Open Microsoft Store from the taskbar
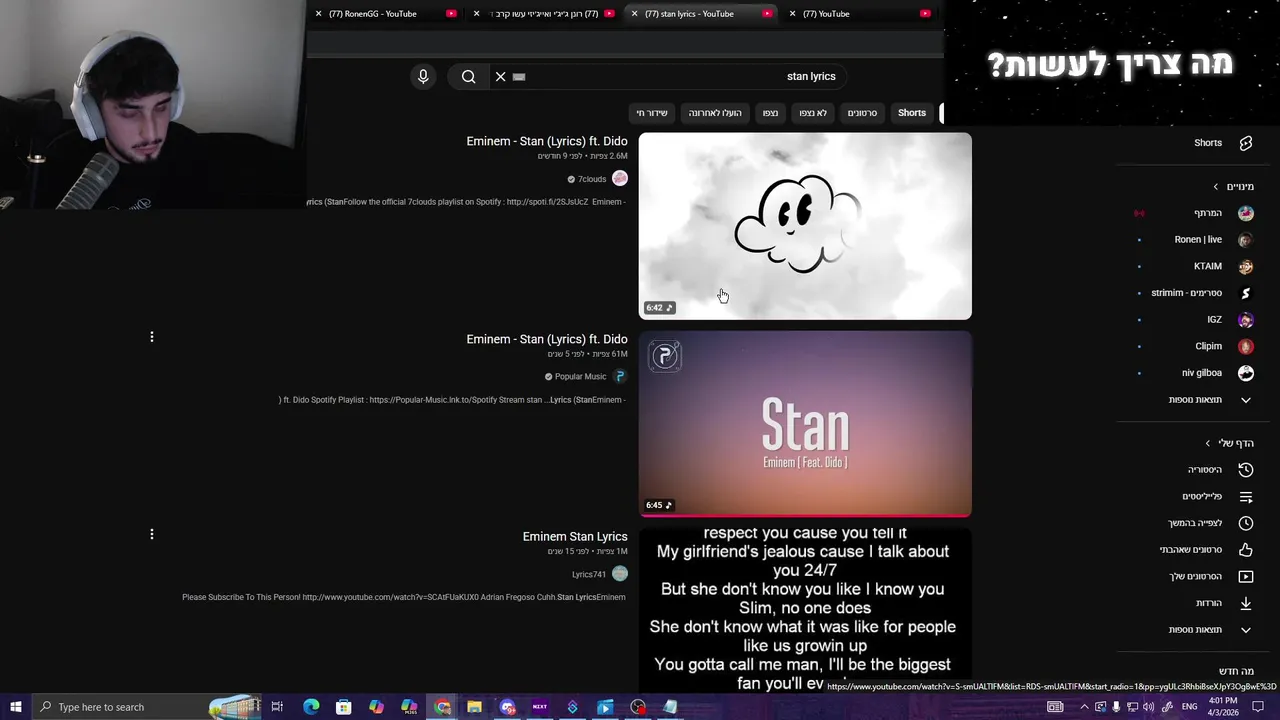Viewport: 1280px width, 720px height. (x=343, y=707)
